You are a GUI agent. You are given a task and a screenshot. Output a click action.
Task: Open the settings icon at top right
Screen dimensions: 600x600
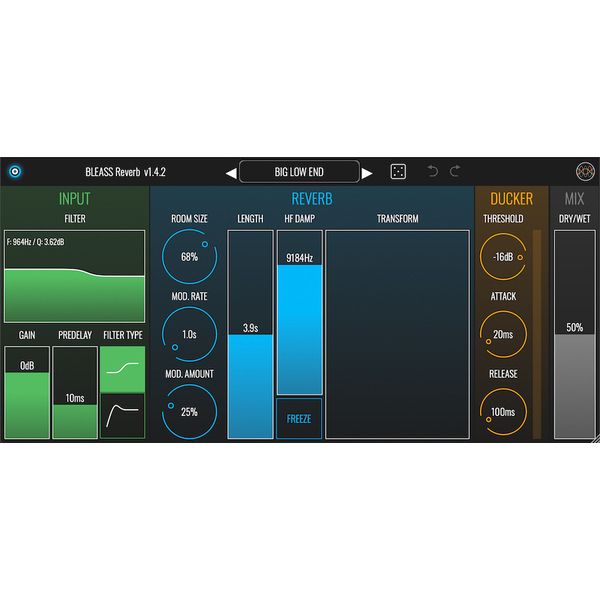point(585,171)
